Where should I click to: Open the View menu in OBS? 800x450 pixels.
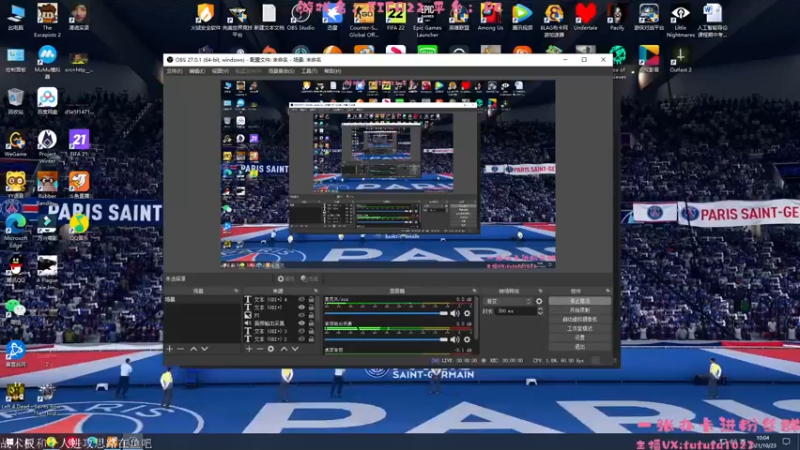coord(220,71)
